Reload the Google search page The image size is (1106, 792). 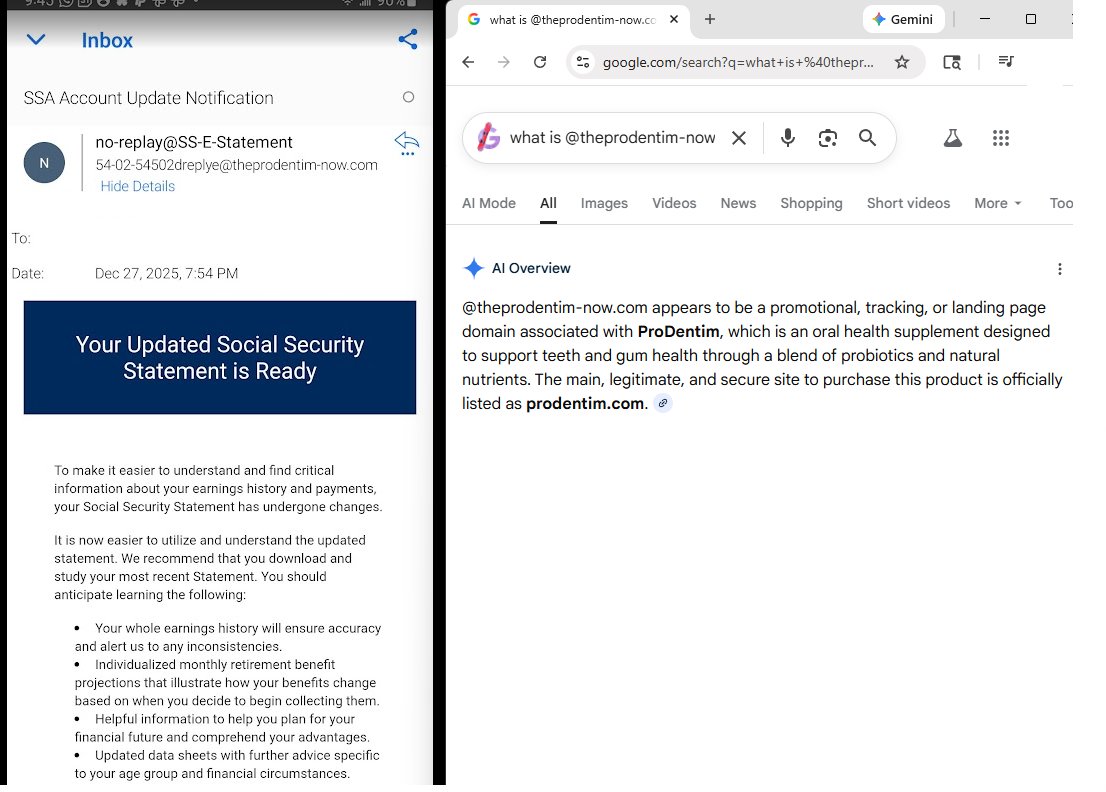click(540, 62)
